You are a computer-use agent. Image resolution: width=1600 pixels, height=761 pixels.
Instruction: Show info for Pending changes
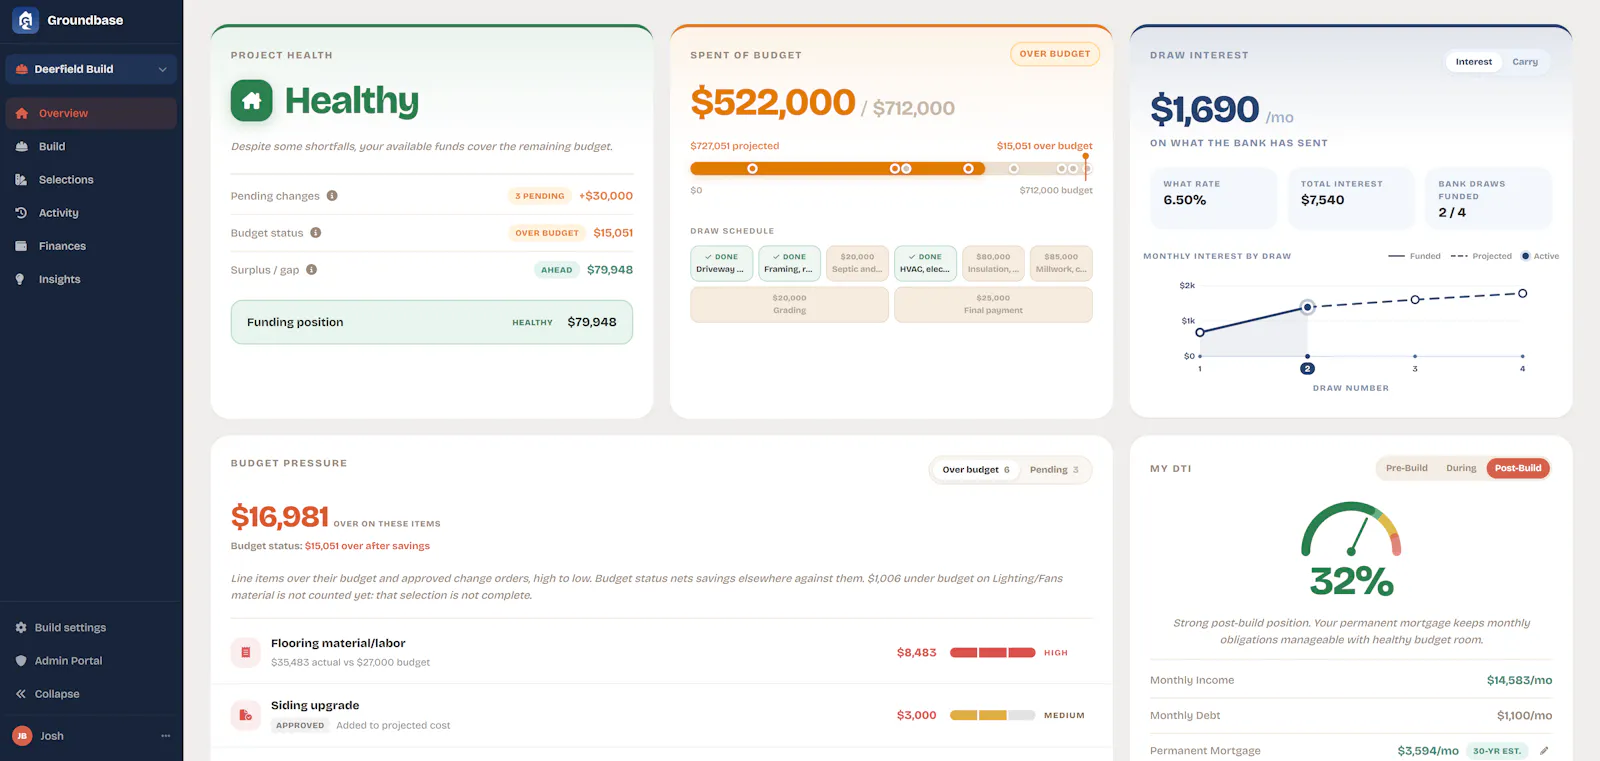[x=332, y=196]
